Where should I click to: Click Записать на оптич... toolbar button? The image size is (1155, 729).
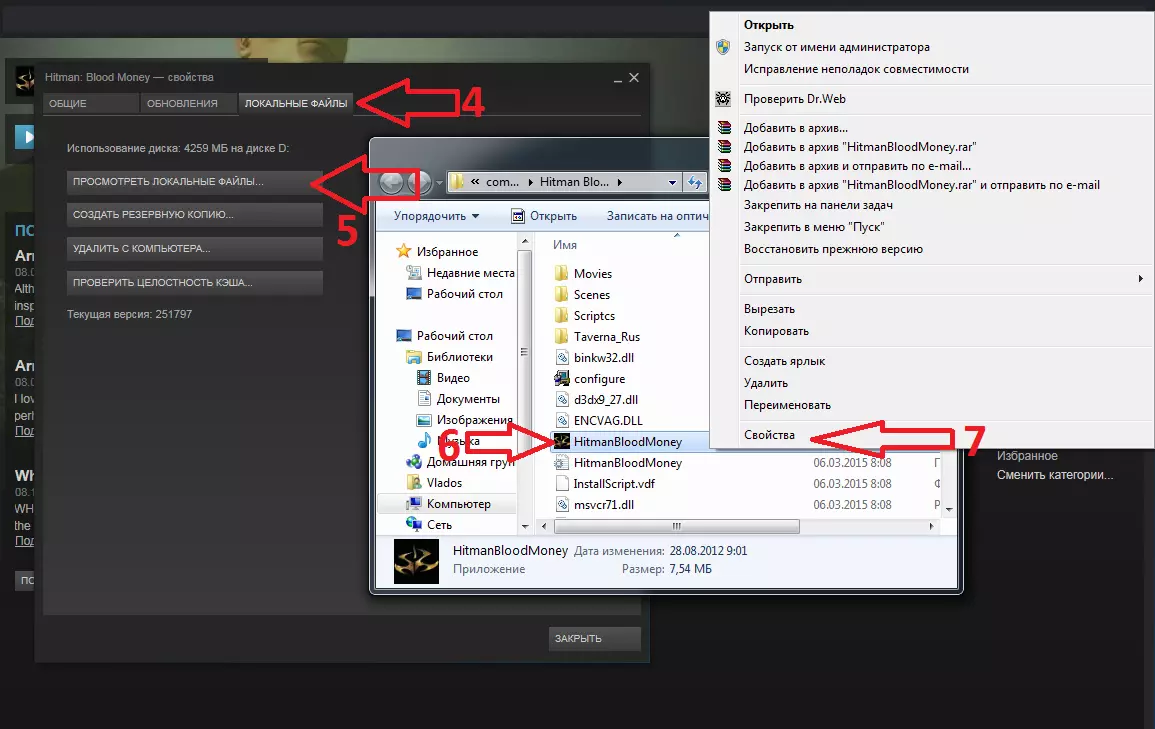point(657,216)
